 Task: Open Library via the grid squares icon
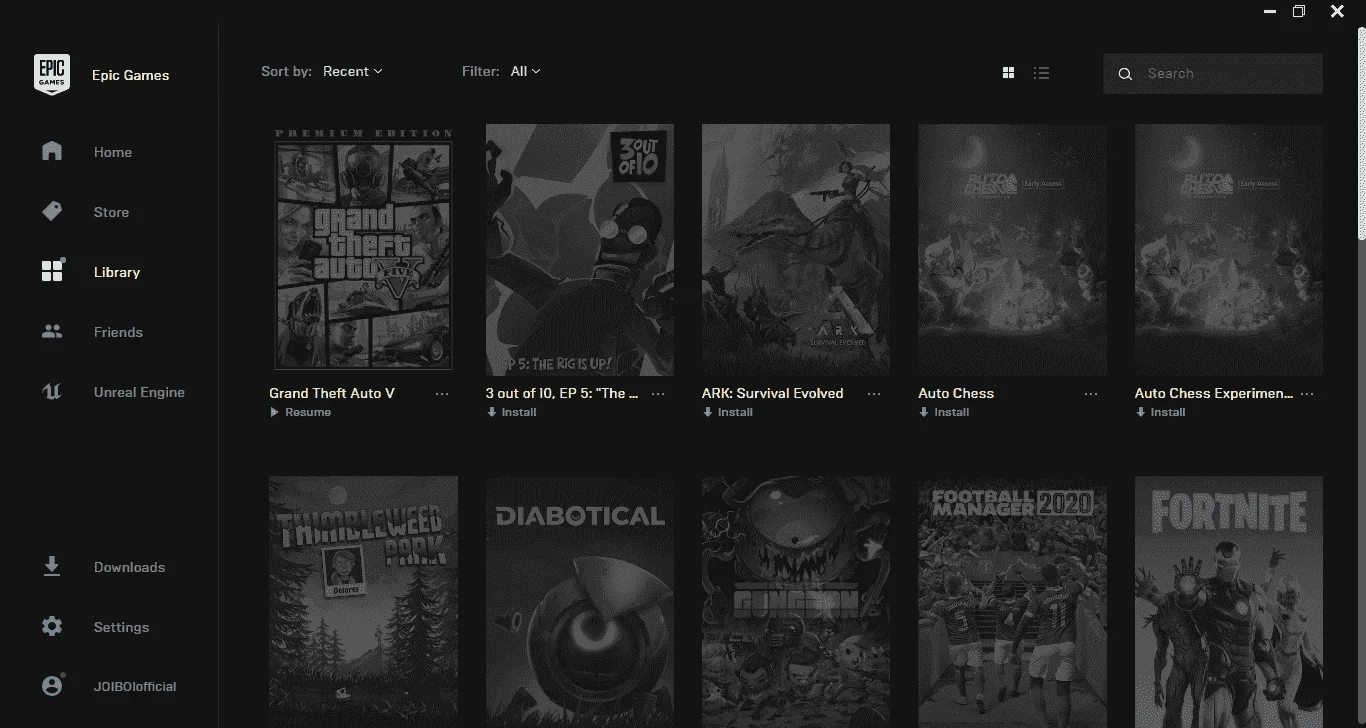point(52,271)
